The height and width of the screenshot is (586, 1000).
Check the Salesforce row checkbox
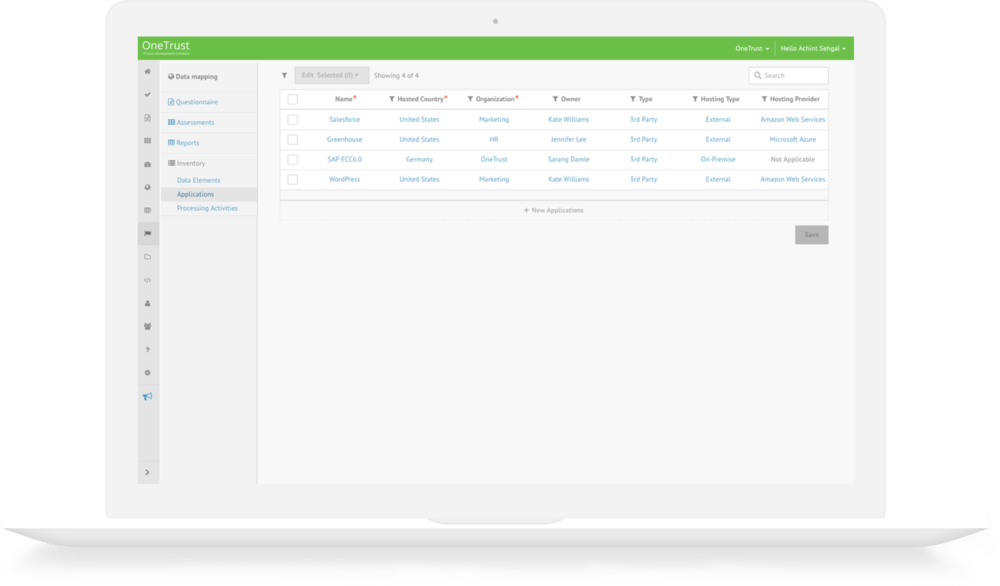[x=293, y=120]
